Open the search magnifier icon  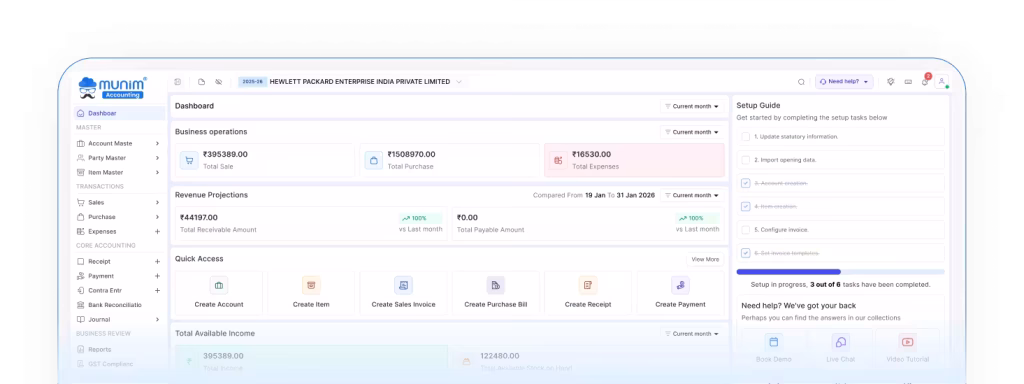[x=801, y=82]
